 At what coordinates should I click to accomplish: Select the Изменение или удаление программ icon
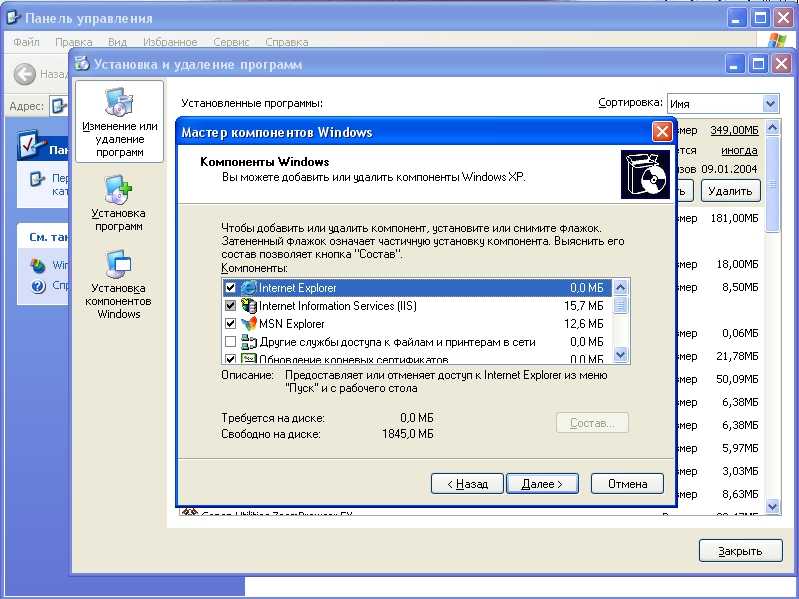119,101
